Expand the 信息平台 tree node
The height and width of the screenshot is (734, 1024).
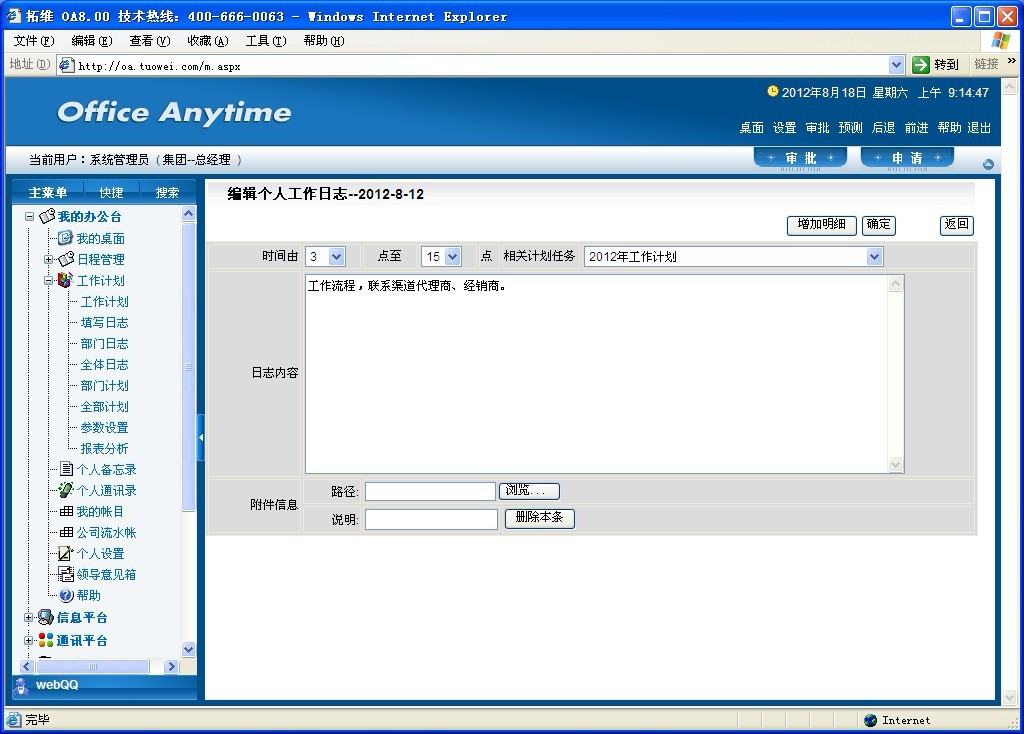(x=30, y=618)
